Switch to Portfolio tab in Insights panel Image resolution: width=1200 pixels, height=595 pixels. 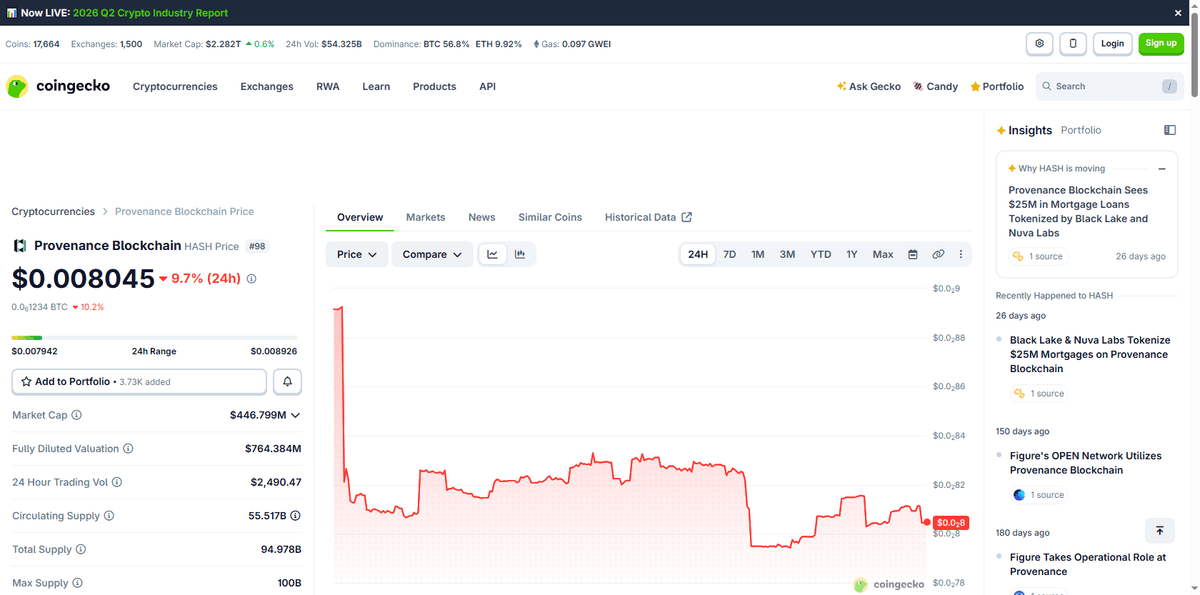pyautogui.click(x=1081, y=130)
